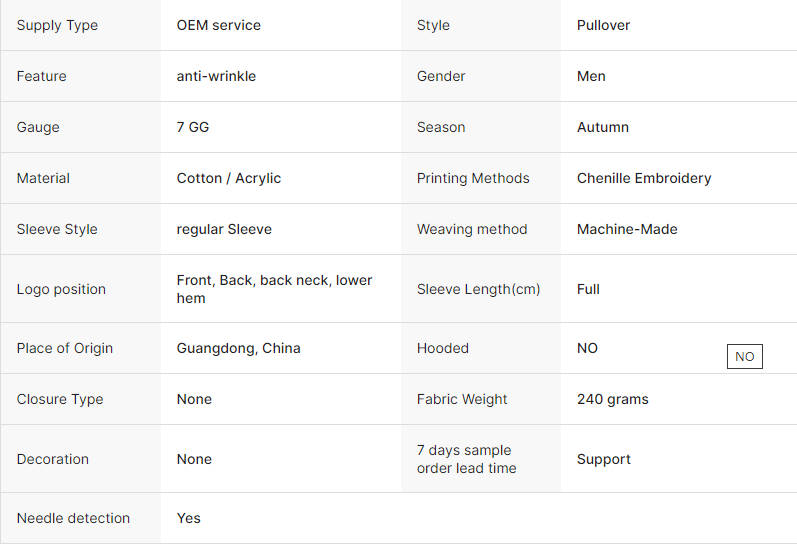797x544 pixels.
Task: Select the 'Chenille Embroidery' printing method
Action: (x=644, y=178)
